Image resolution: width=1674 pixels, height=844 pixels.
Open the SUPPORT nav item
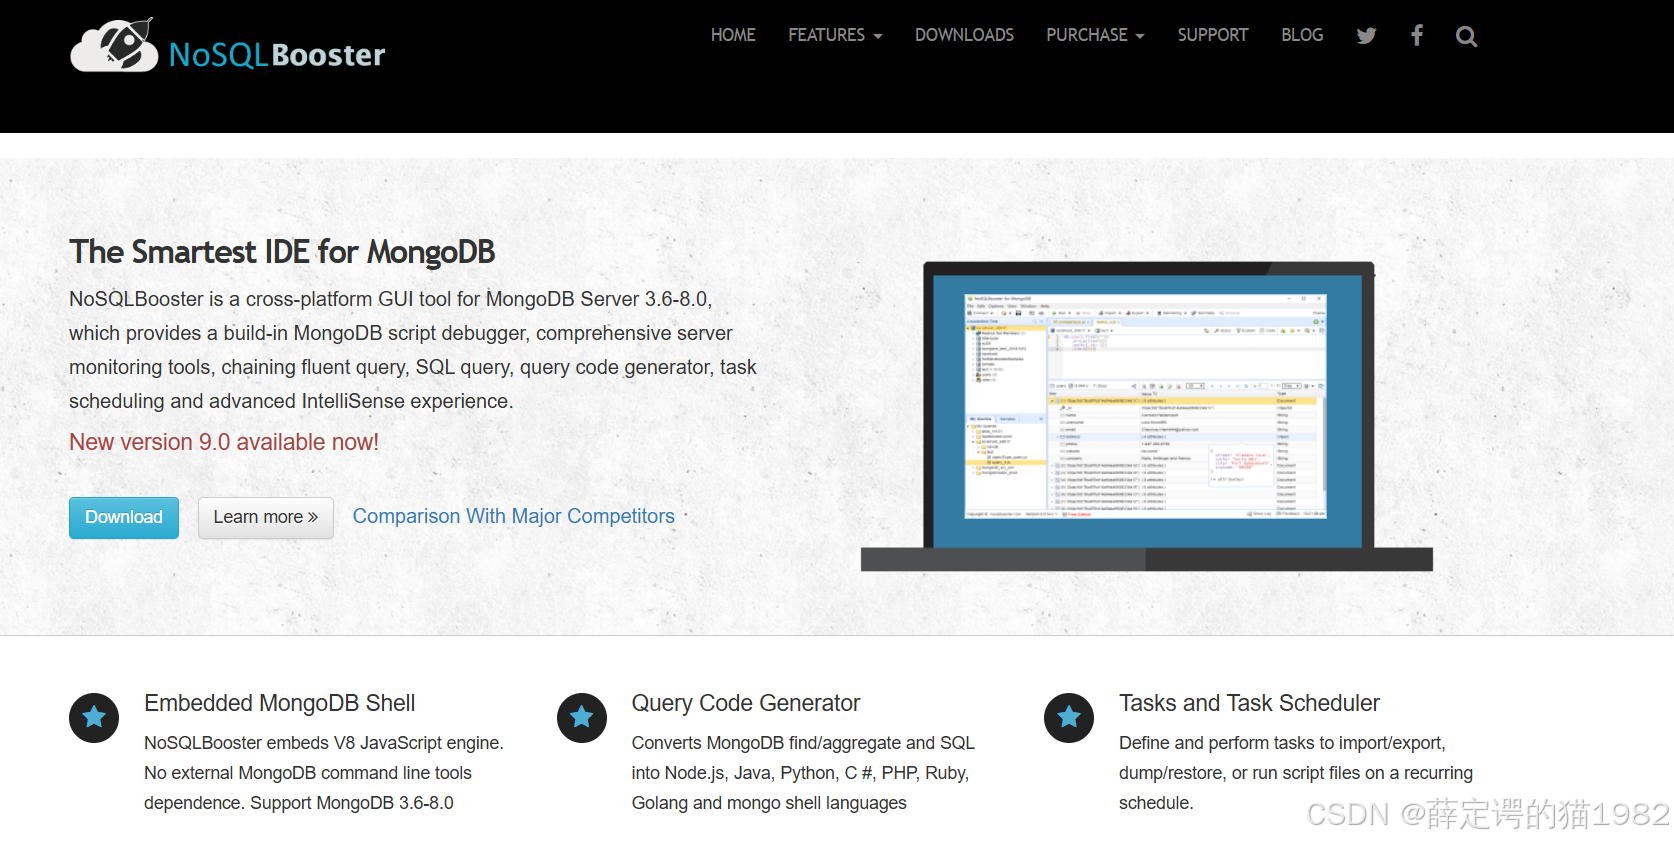click(1213, 35)
